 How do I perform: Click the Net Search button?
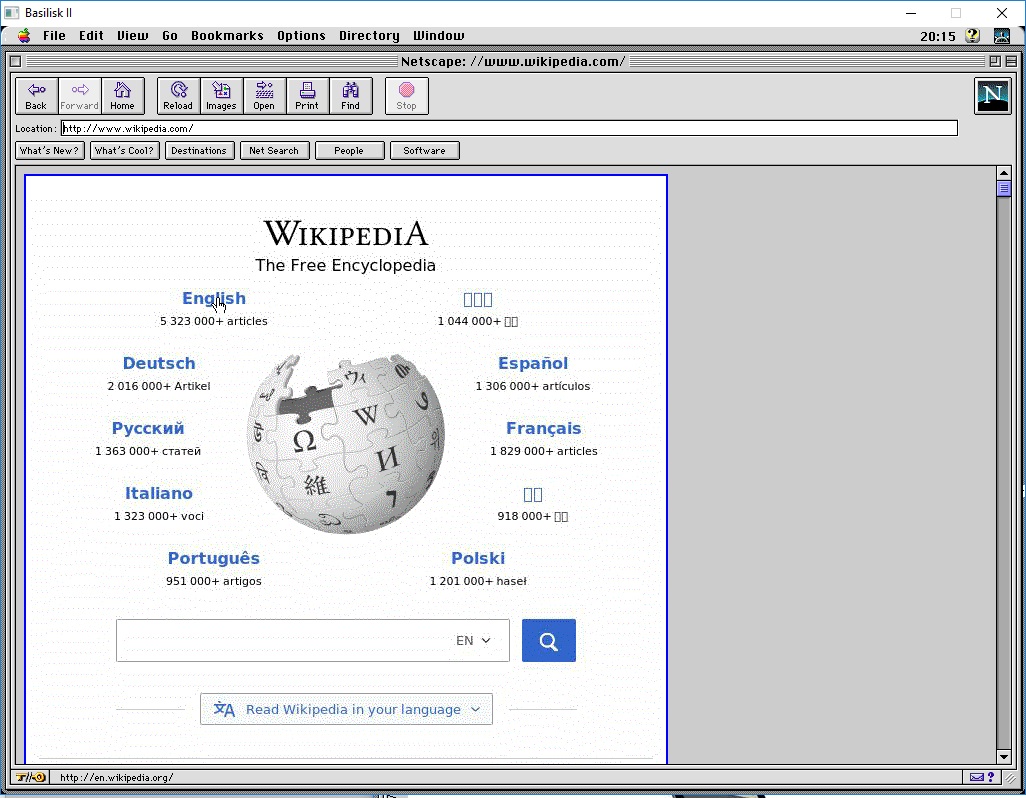click(x=274, y=150)
